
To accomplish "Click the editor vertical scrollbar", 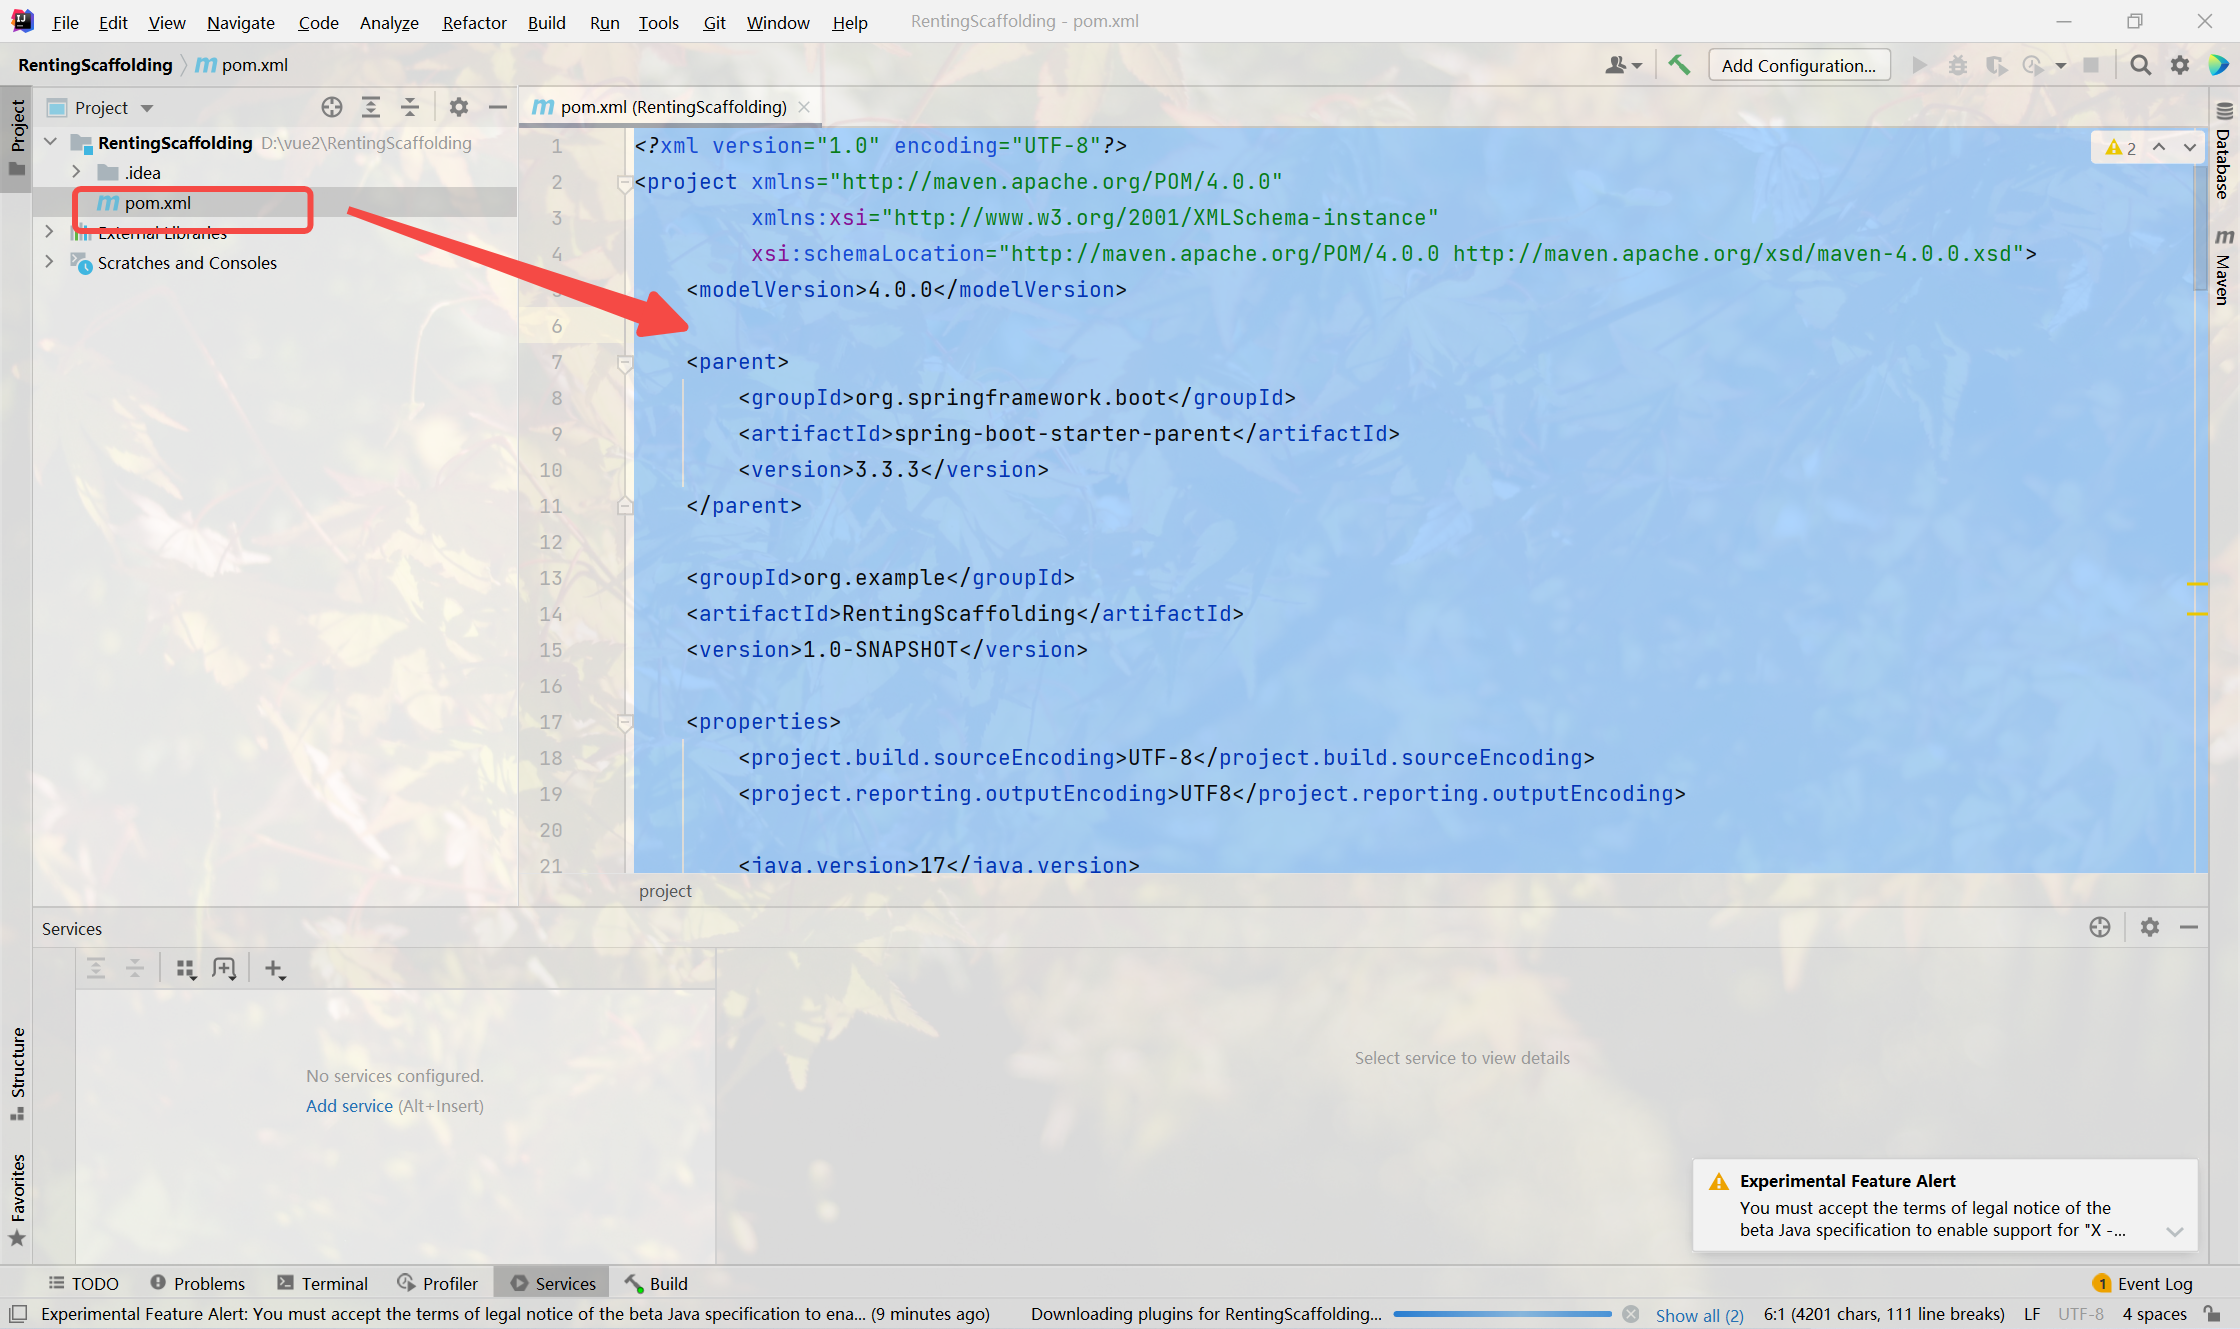I will click(2200, 227).
